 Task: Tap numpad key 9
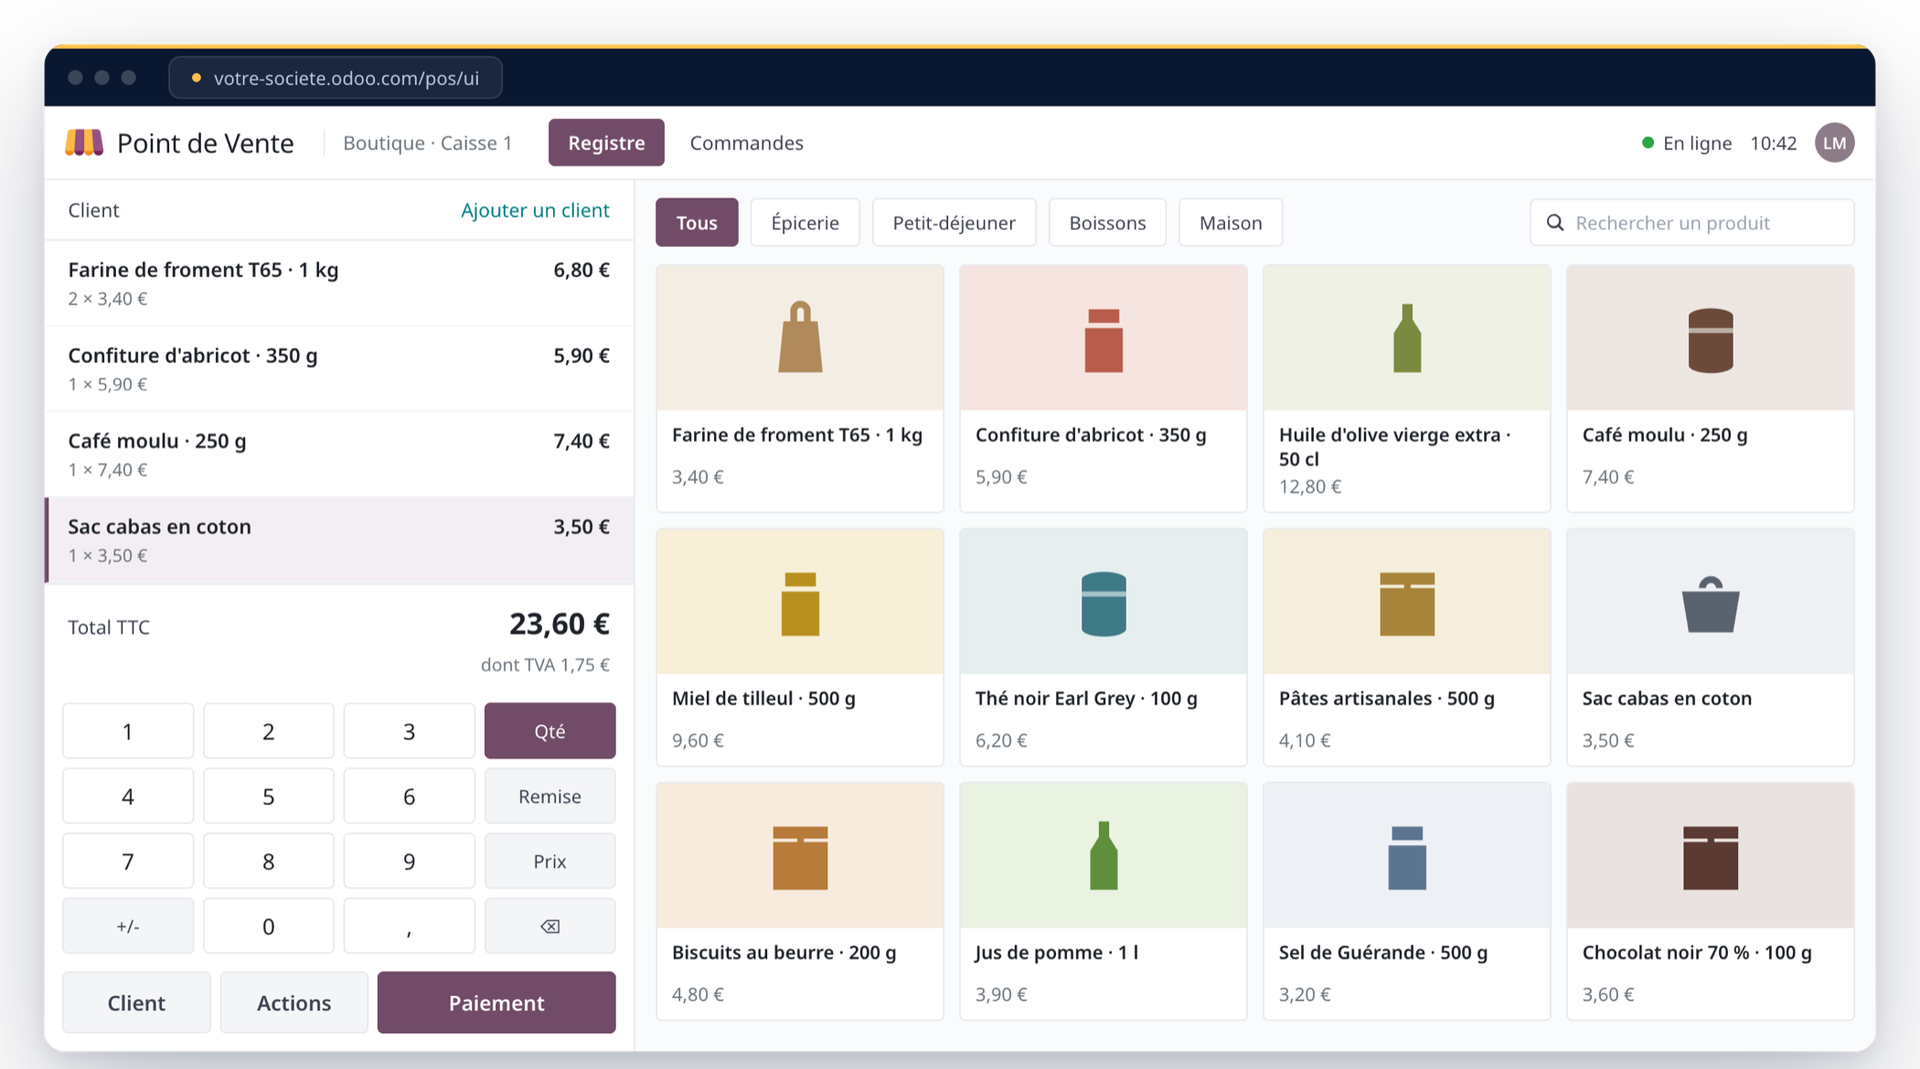point(409,861)
